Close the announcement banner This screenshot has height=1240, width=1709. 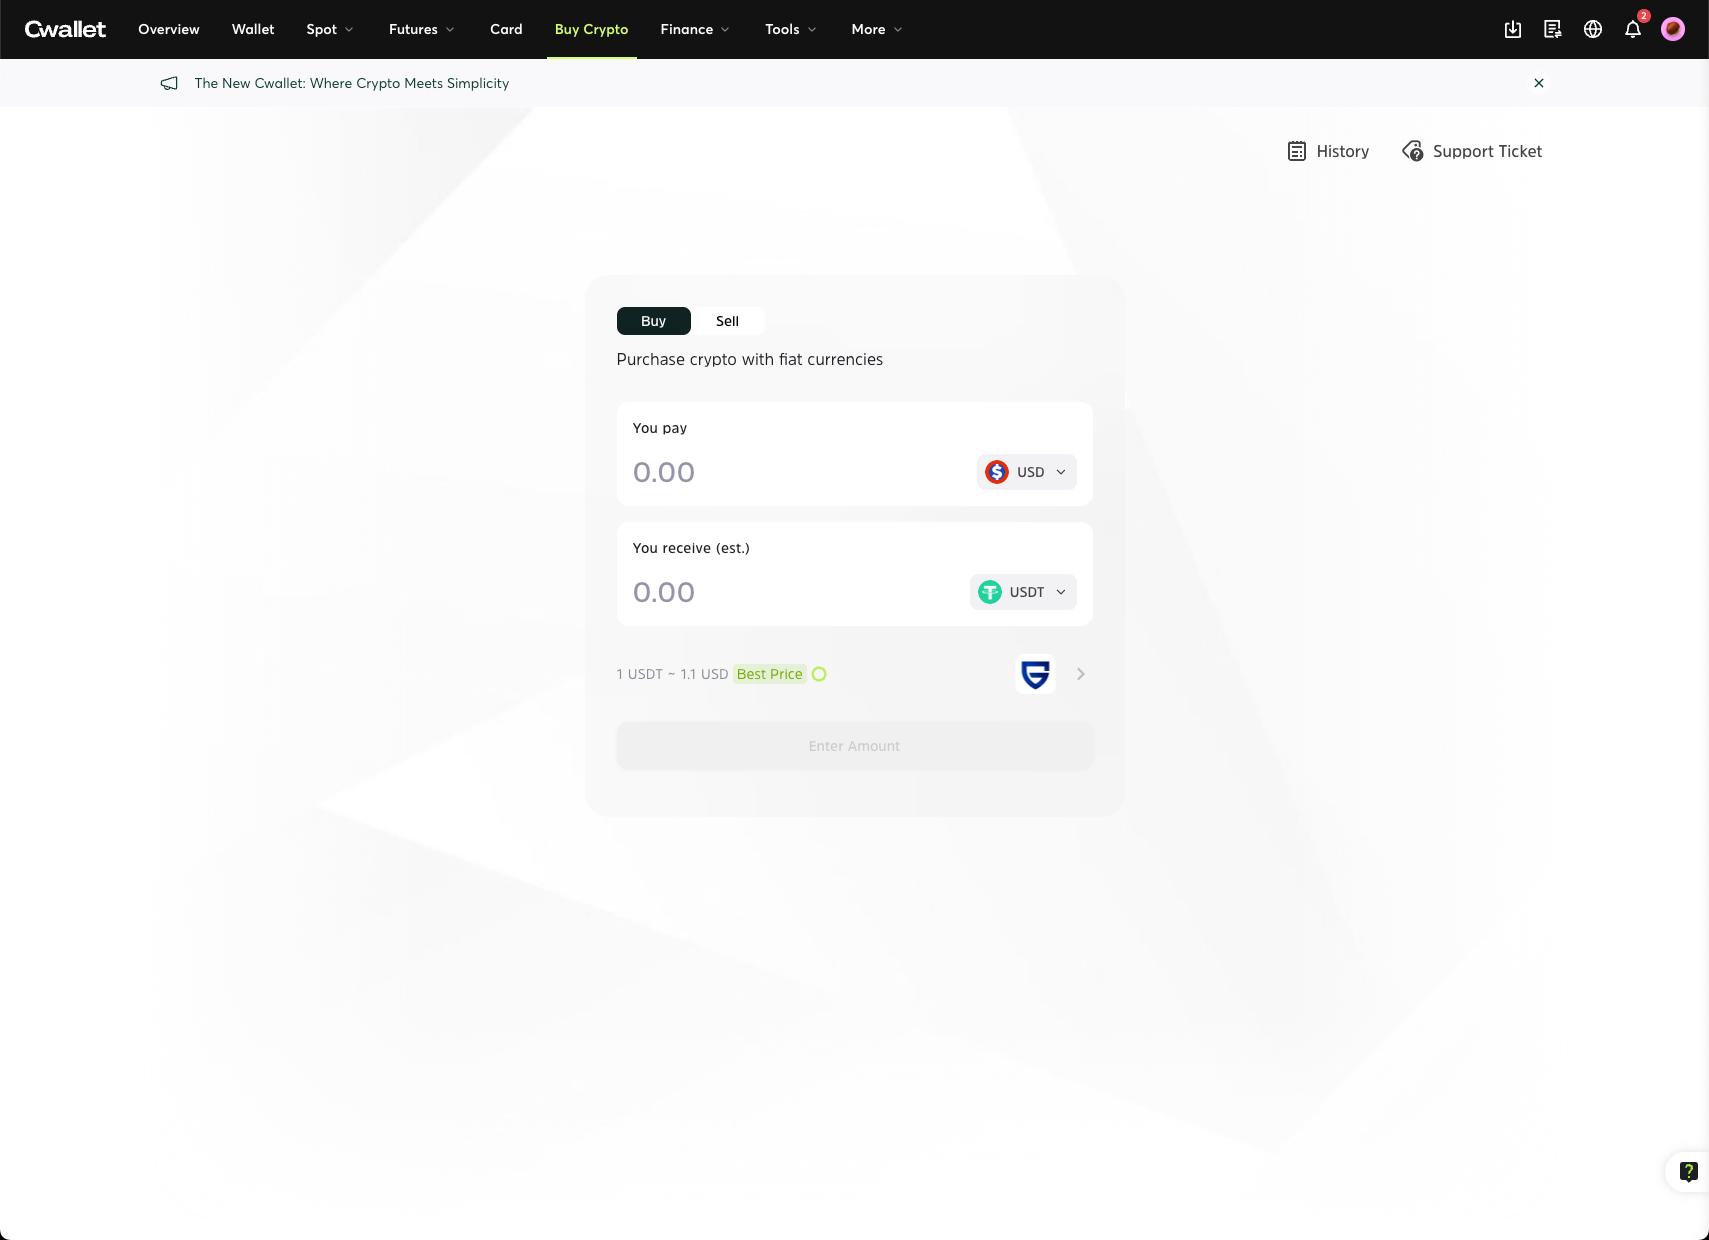1539,83
